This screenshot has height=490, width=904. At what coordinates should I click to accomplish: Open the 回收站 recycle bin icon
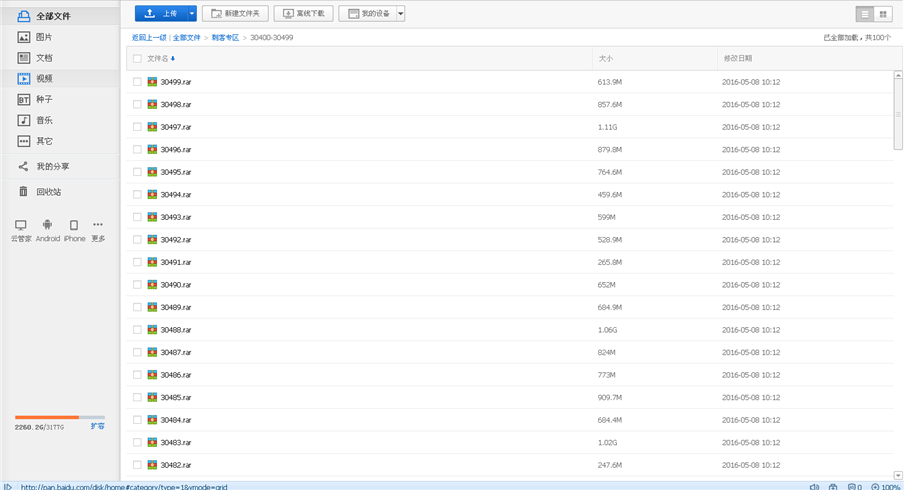[x=24, y=191]
